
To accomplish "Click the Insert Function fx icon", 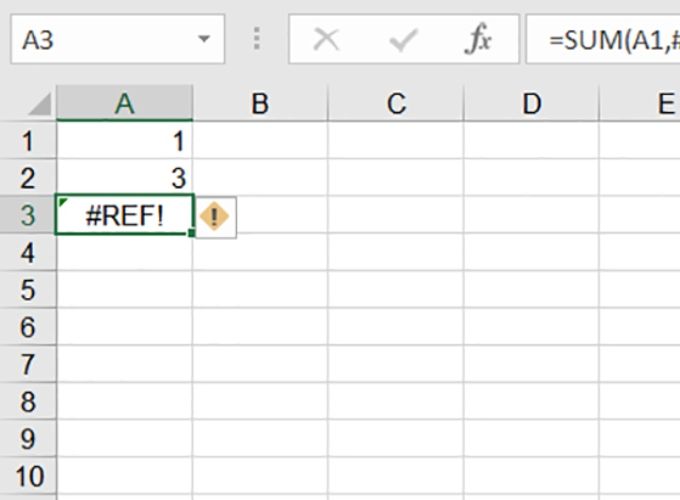I will point(478,39).
